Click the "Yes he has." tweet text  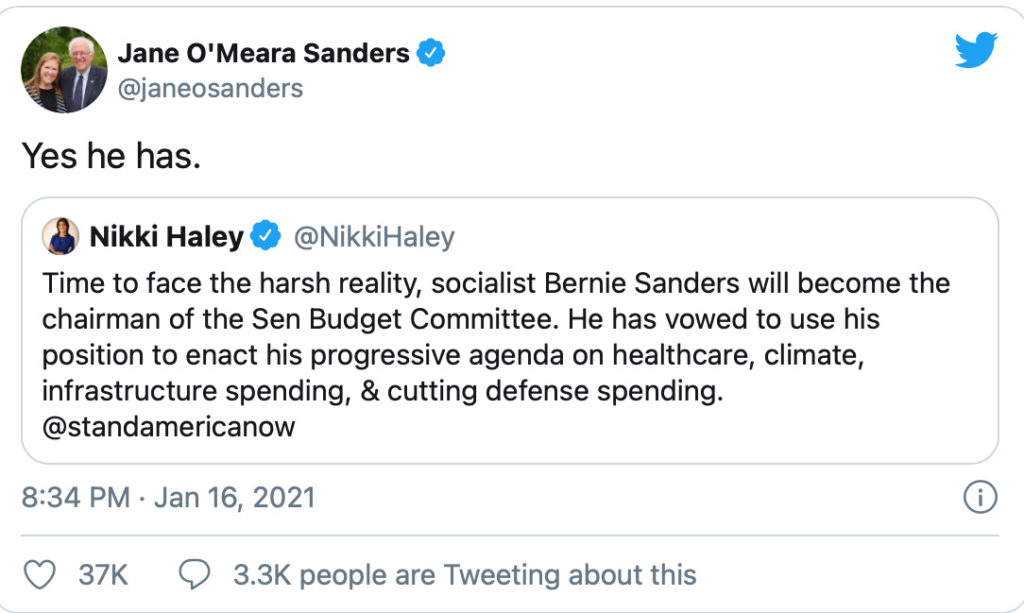111,156
